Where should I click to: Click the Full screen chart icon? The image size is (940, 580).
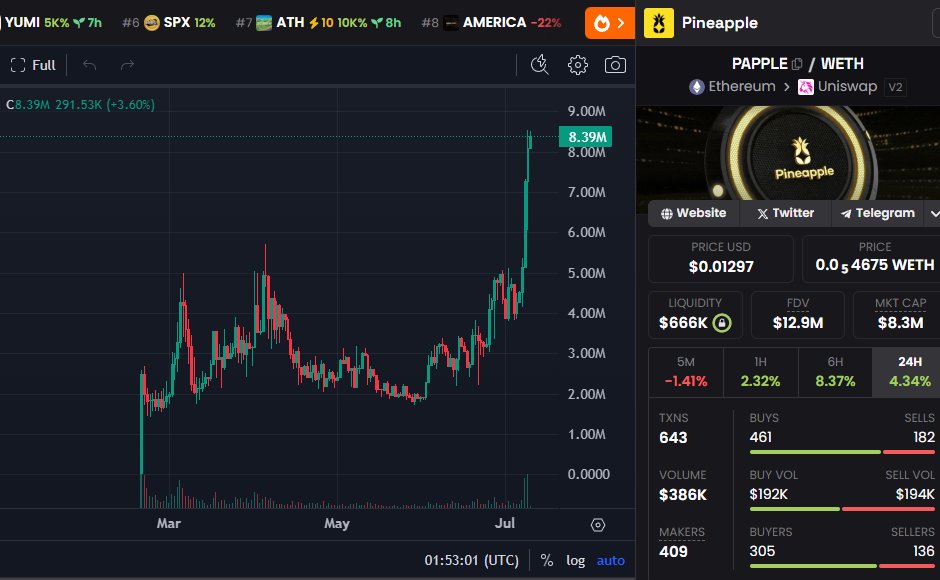pyautogui.click(x=18, y=65)
